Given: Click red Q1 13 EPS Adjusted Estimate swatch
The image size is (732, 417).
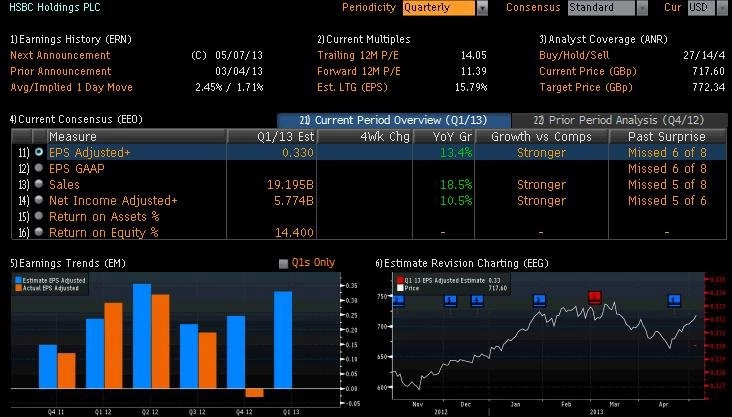Looking at the screenshot, I should tap(400, 280).
